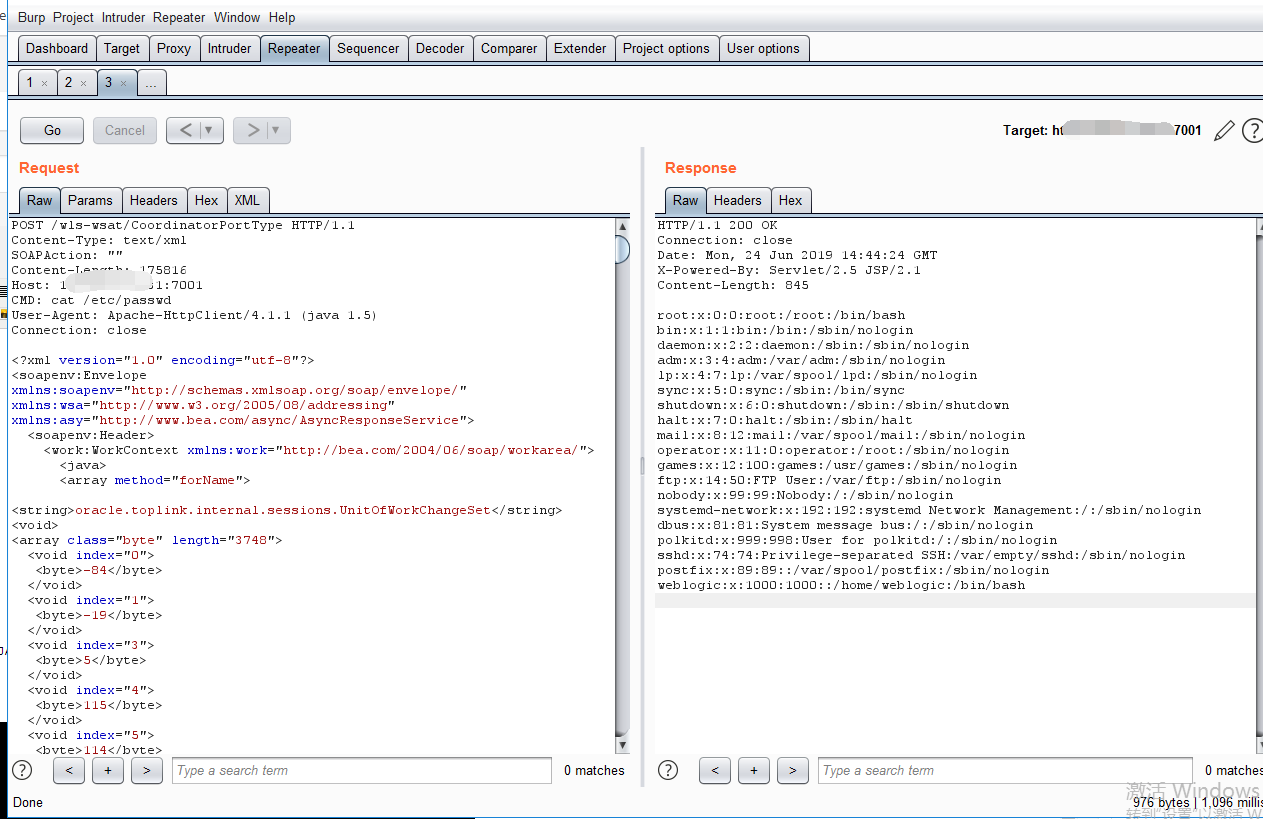Image resolution: width=1263 pixels, height=819 pixels.
Task: Switch to the Extender tab
Action: tap(580, 48)
